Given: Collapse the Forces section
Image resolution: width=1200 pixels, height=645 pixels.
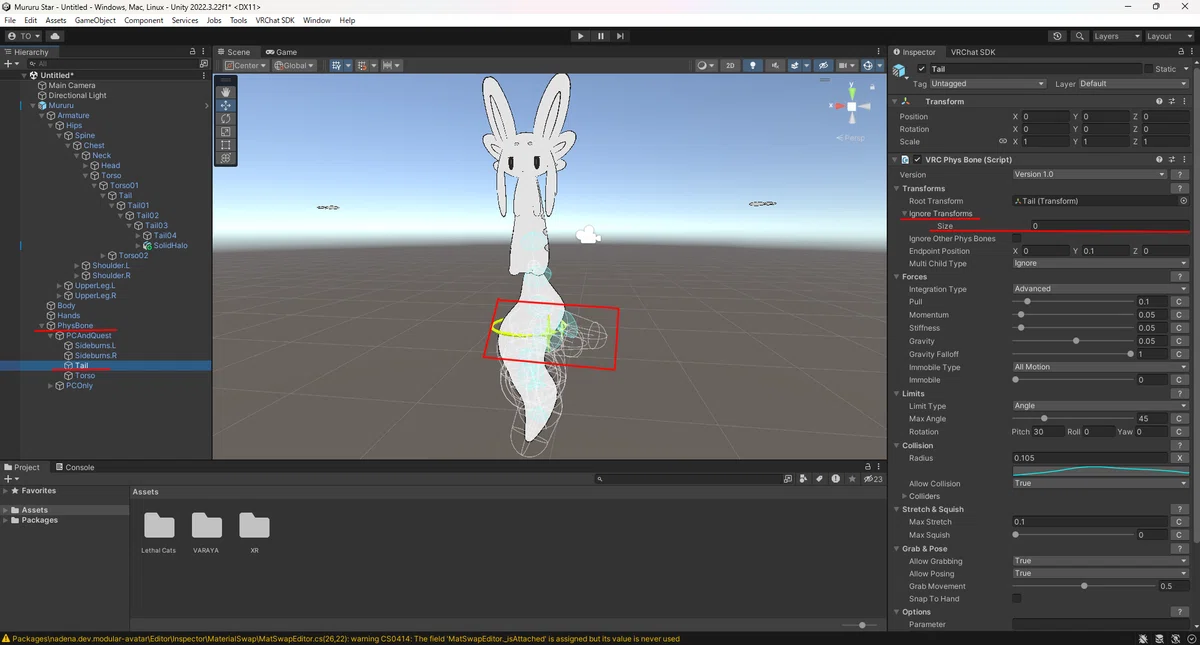Looking at the screenshot, I should [x=895, y=277].
